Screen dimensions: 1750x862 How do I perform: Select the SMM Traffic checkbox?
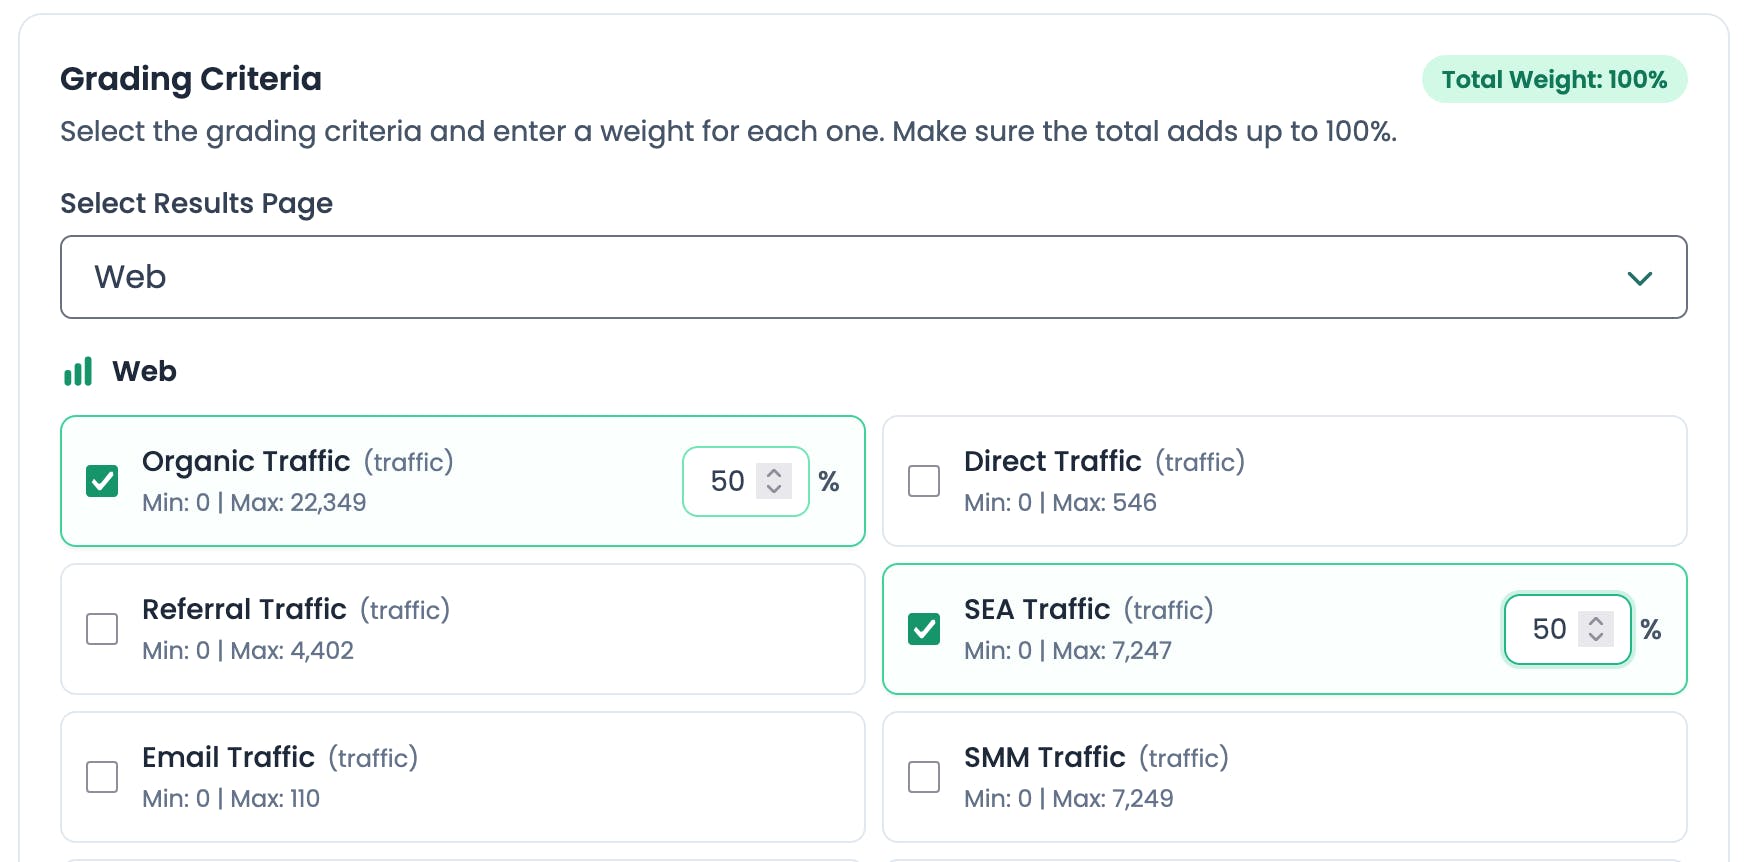tap(924, 777)
